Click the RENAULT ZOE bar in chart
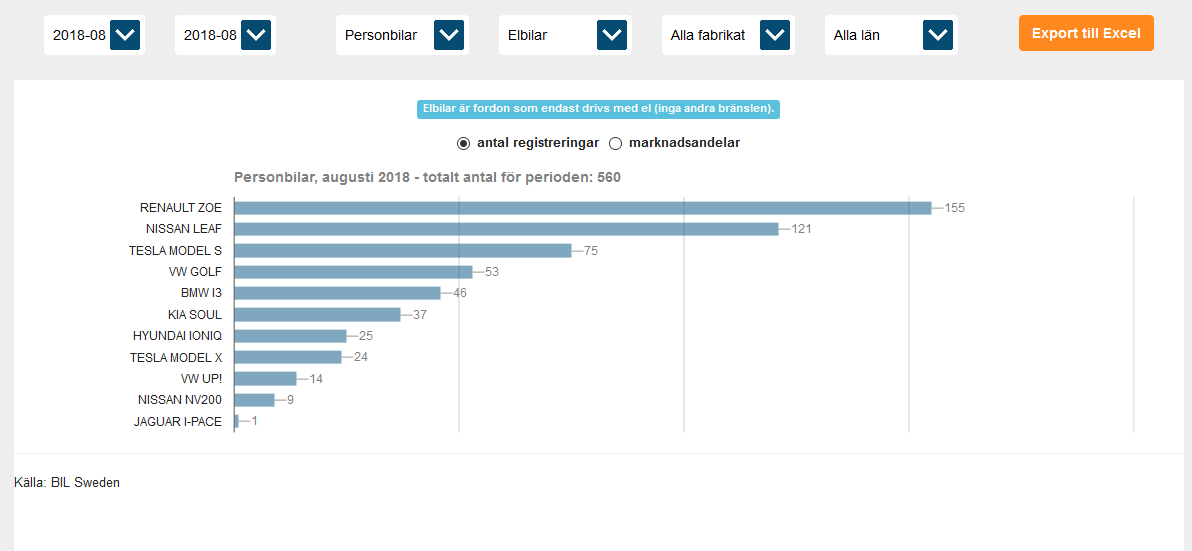This screenshot has height=551, width=1192. [583, 207]
